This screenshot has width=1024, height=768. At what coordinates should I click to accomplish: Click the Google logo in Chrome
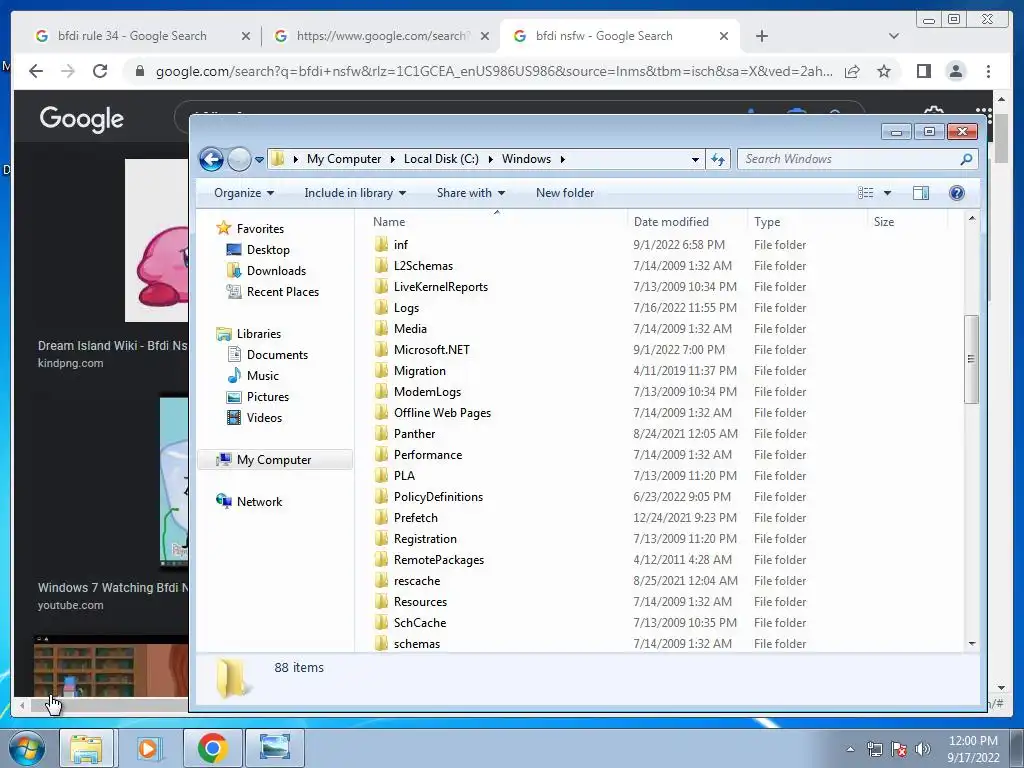[82, 118]
